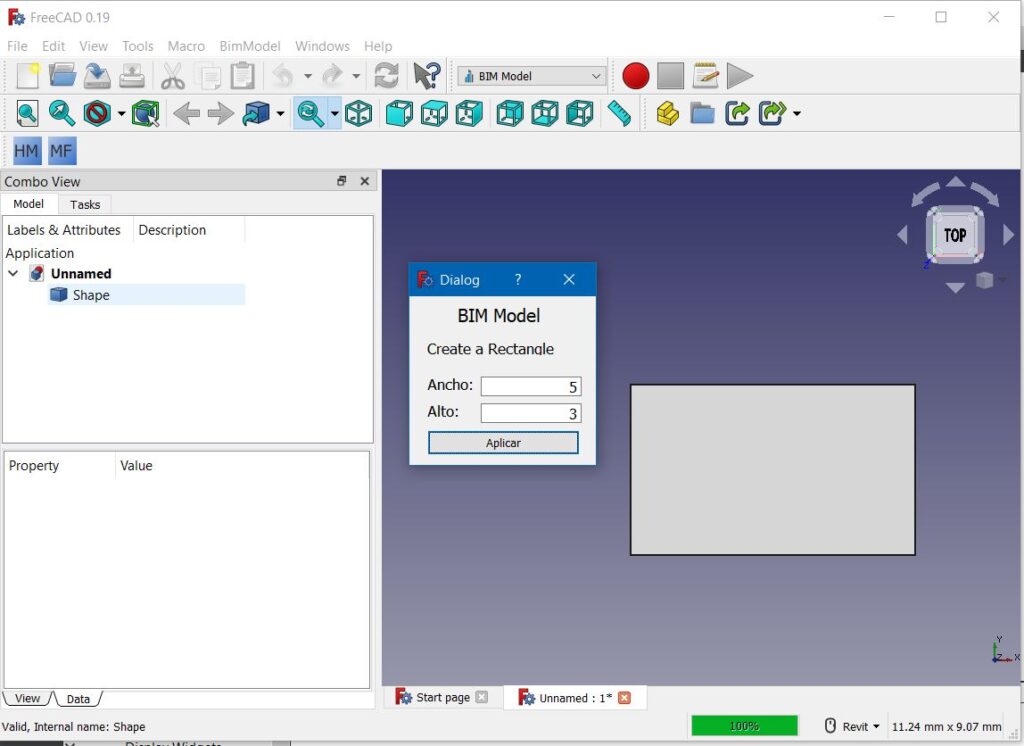Click the Print toolbar icon

(132, 76)
